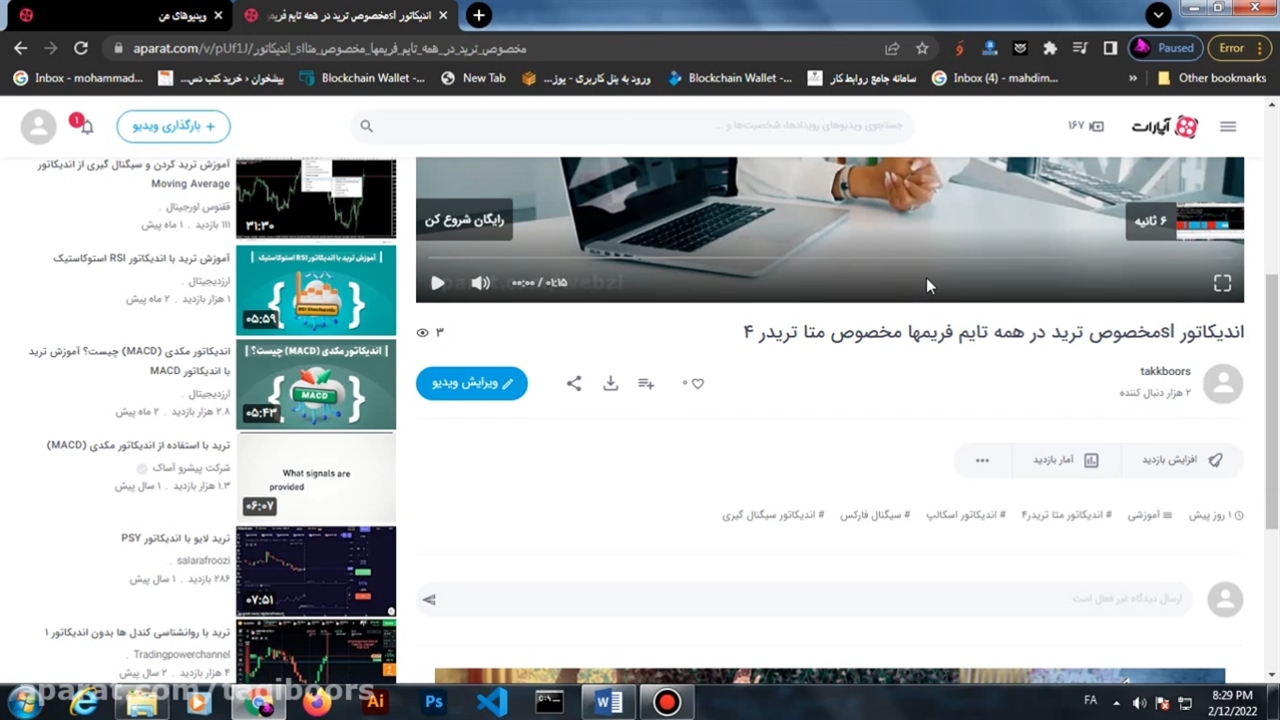Open the Chrome tab search dropdown

1158,15
